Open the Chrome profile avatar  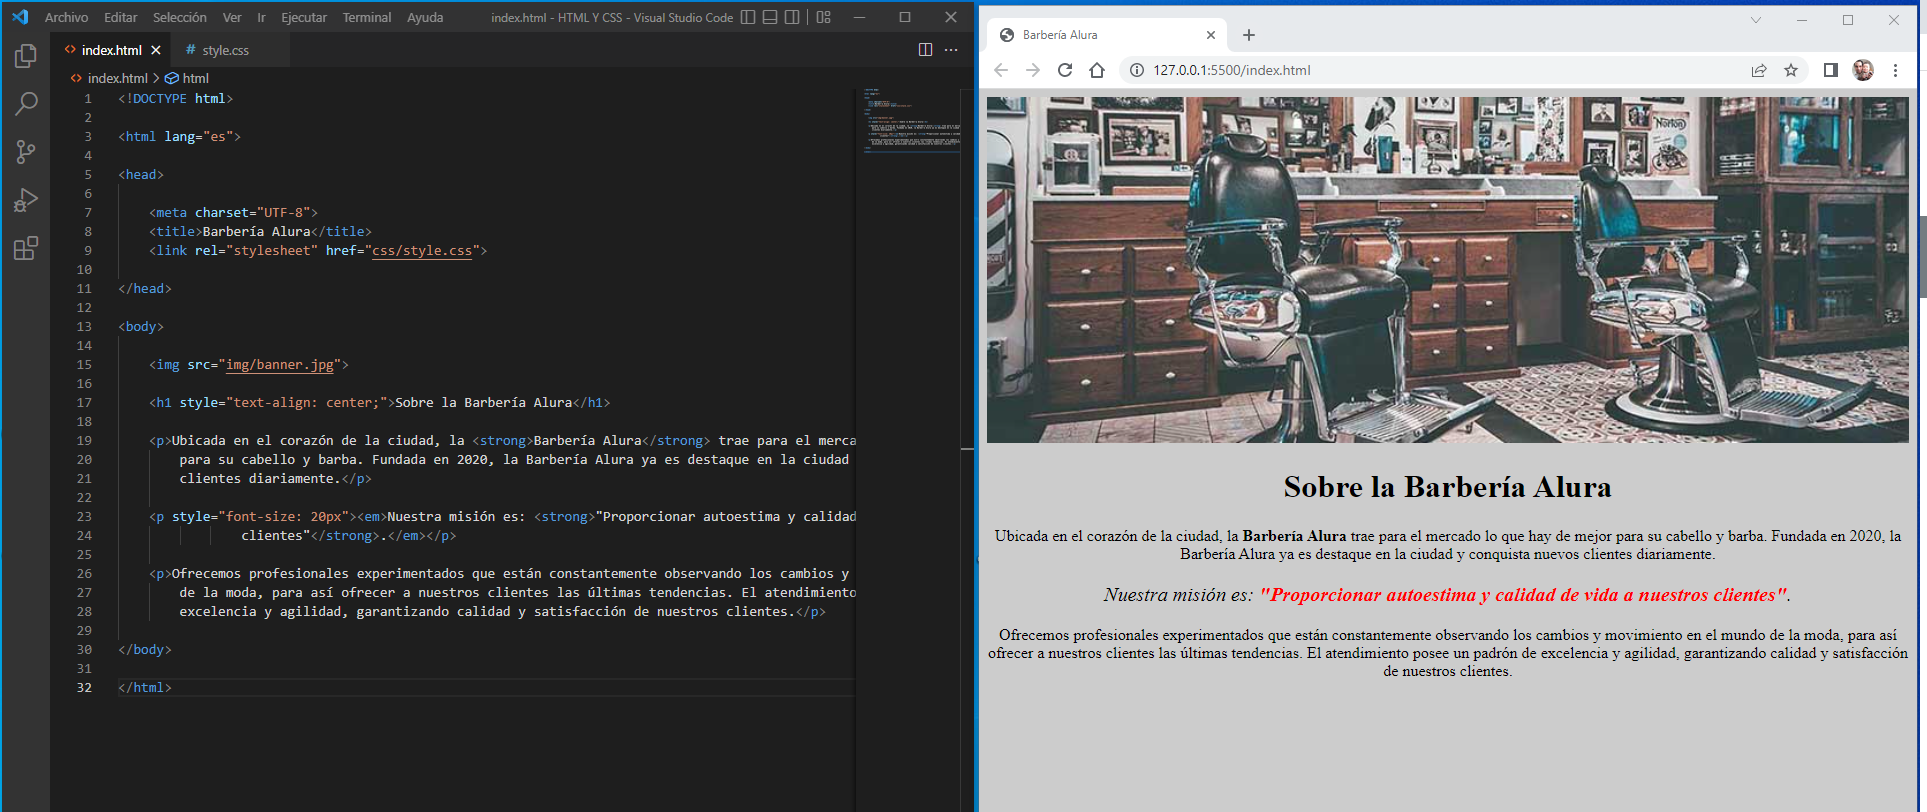pyautogui.click(x=1863, y=70)
